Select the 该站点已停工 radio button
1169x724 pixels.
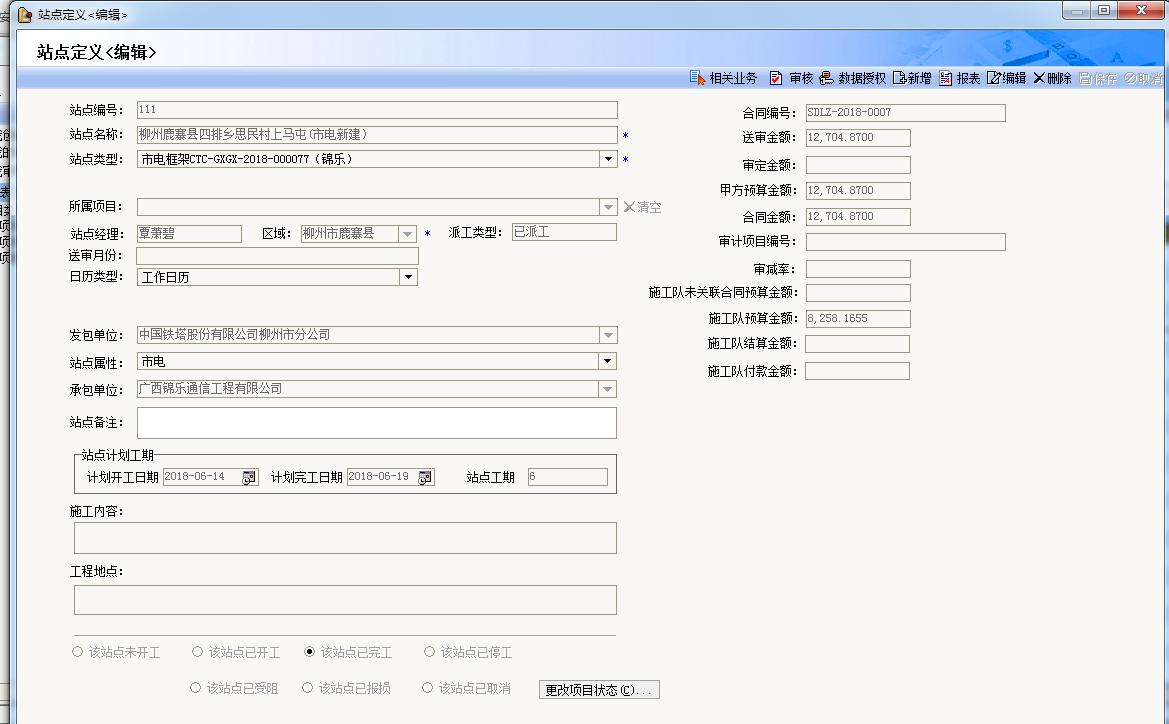[x=430, y=652]
